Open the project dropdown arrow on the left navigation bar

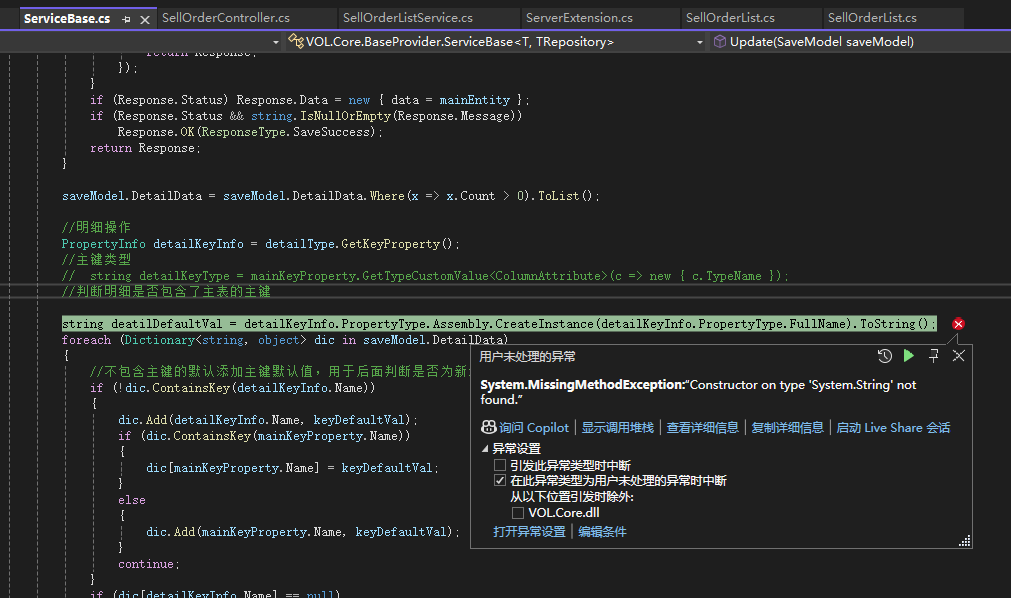[275, 43]
